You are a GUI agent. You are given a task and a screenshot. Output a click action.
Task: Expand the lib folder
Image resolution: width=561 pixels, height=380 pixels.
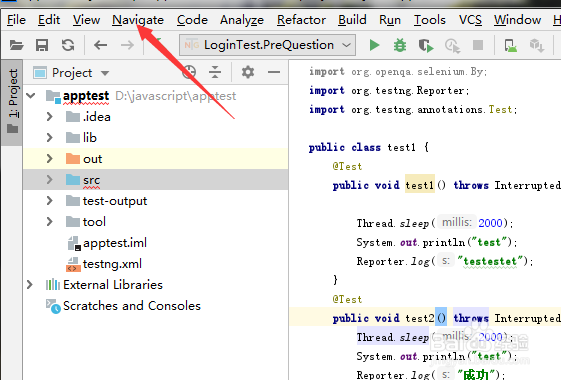(50, 137)
